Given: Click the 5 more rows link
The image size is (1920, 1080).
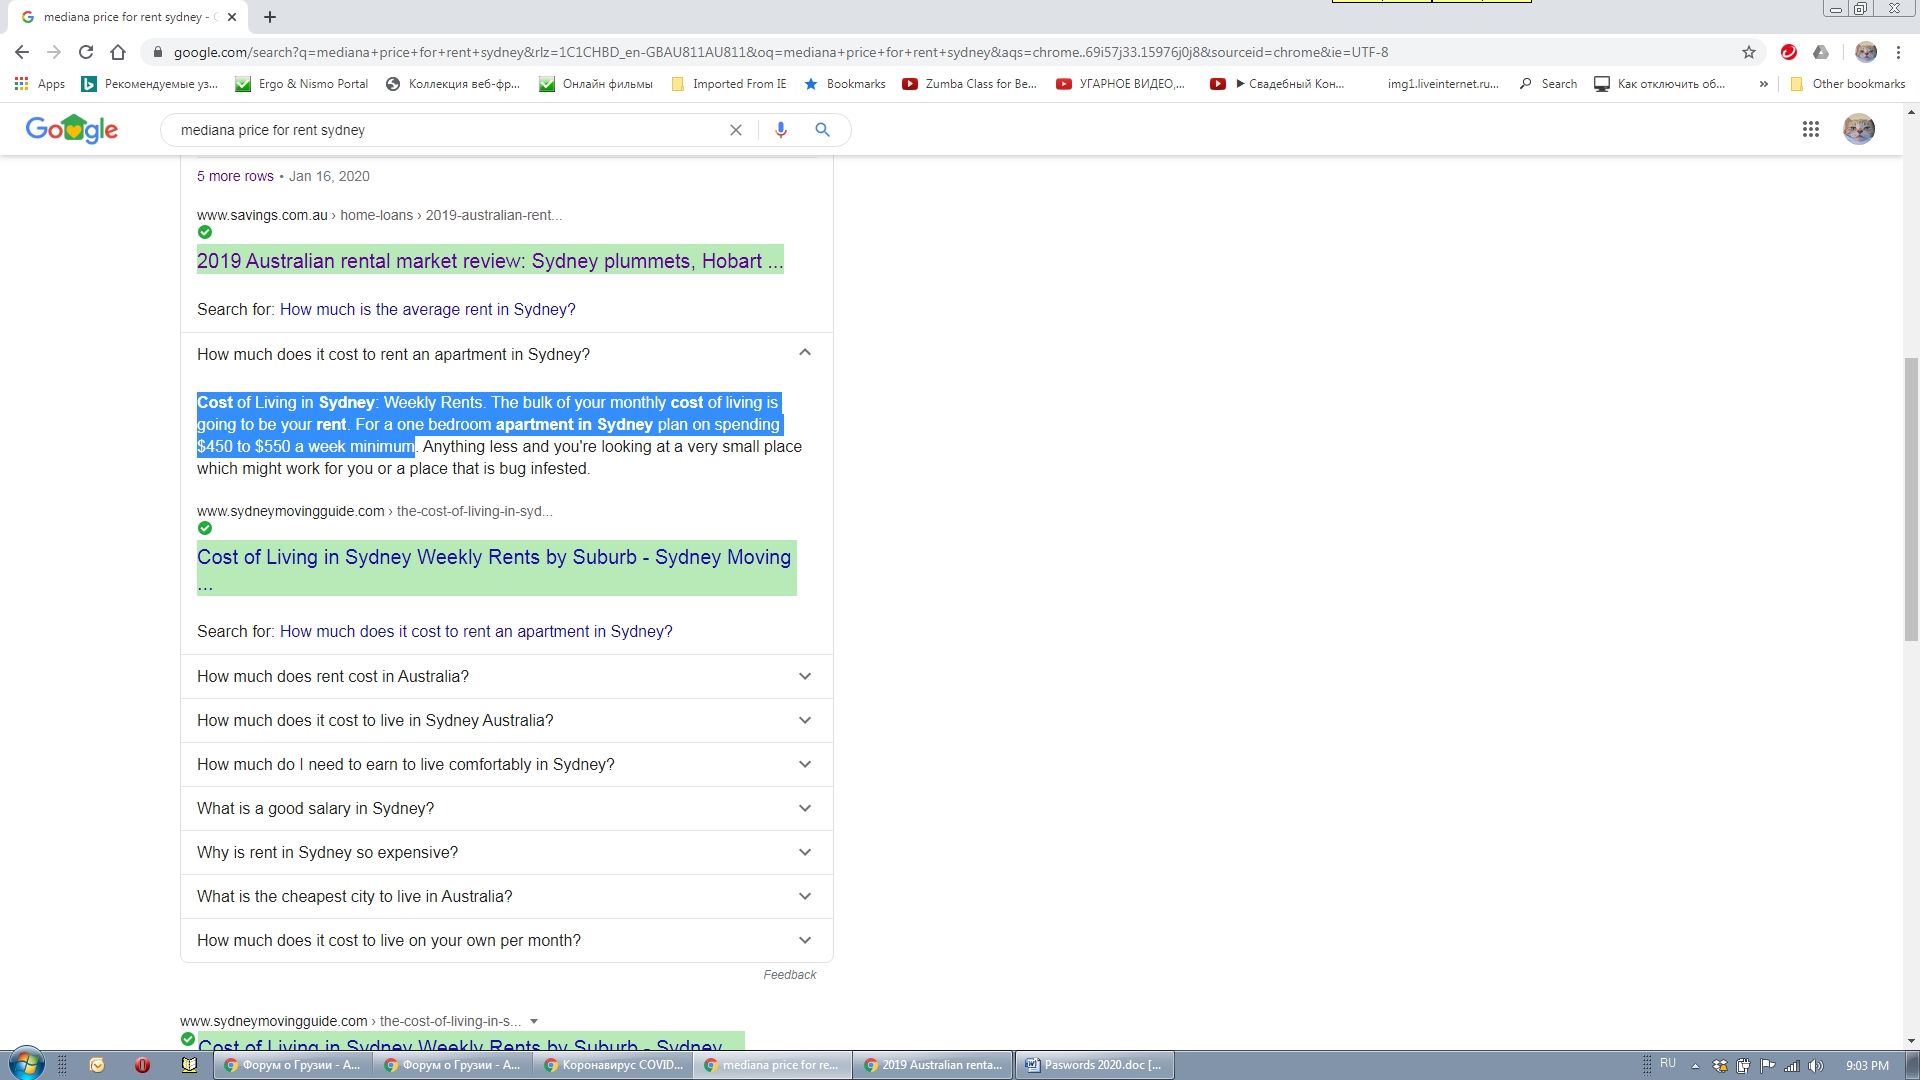Looking at the screenshot, I should [235, 176].
